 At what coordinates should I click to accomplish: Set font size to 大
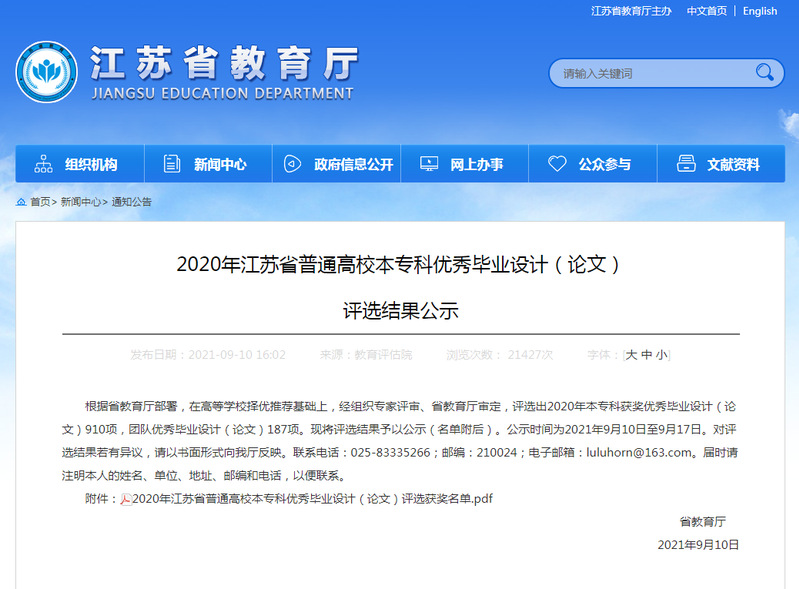tap(631, 355)
